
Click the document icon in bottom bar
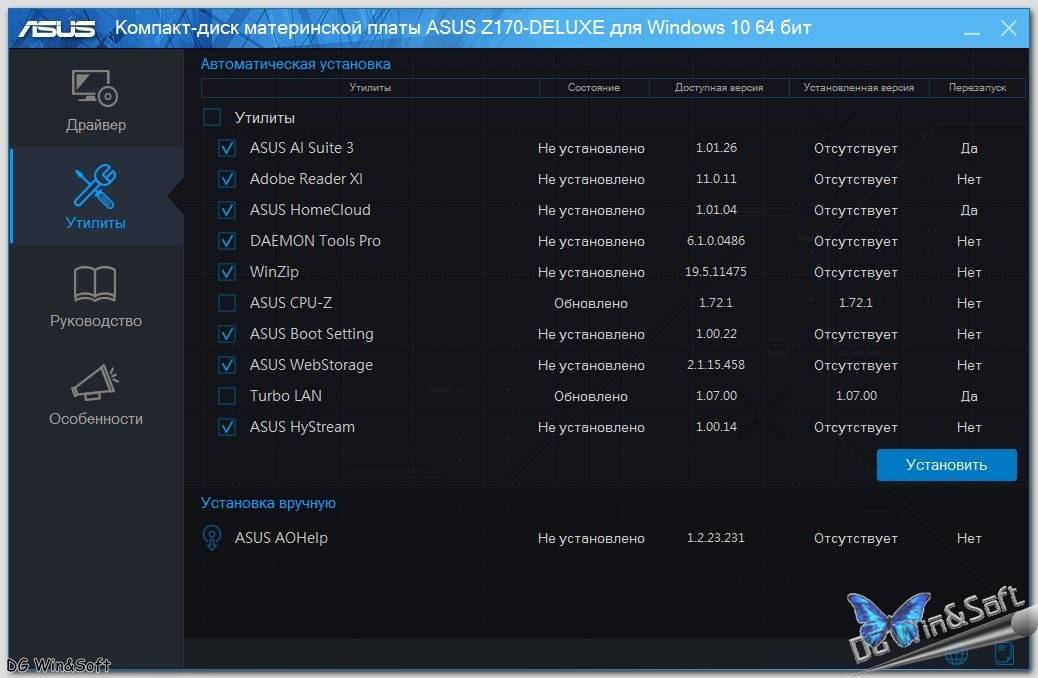(x=1004, y=654)
